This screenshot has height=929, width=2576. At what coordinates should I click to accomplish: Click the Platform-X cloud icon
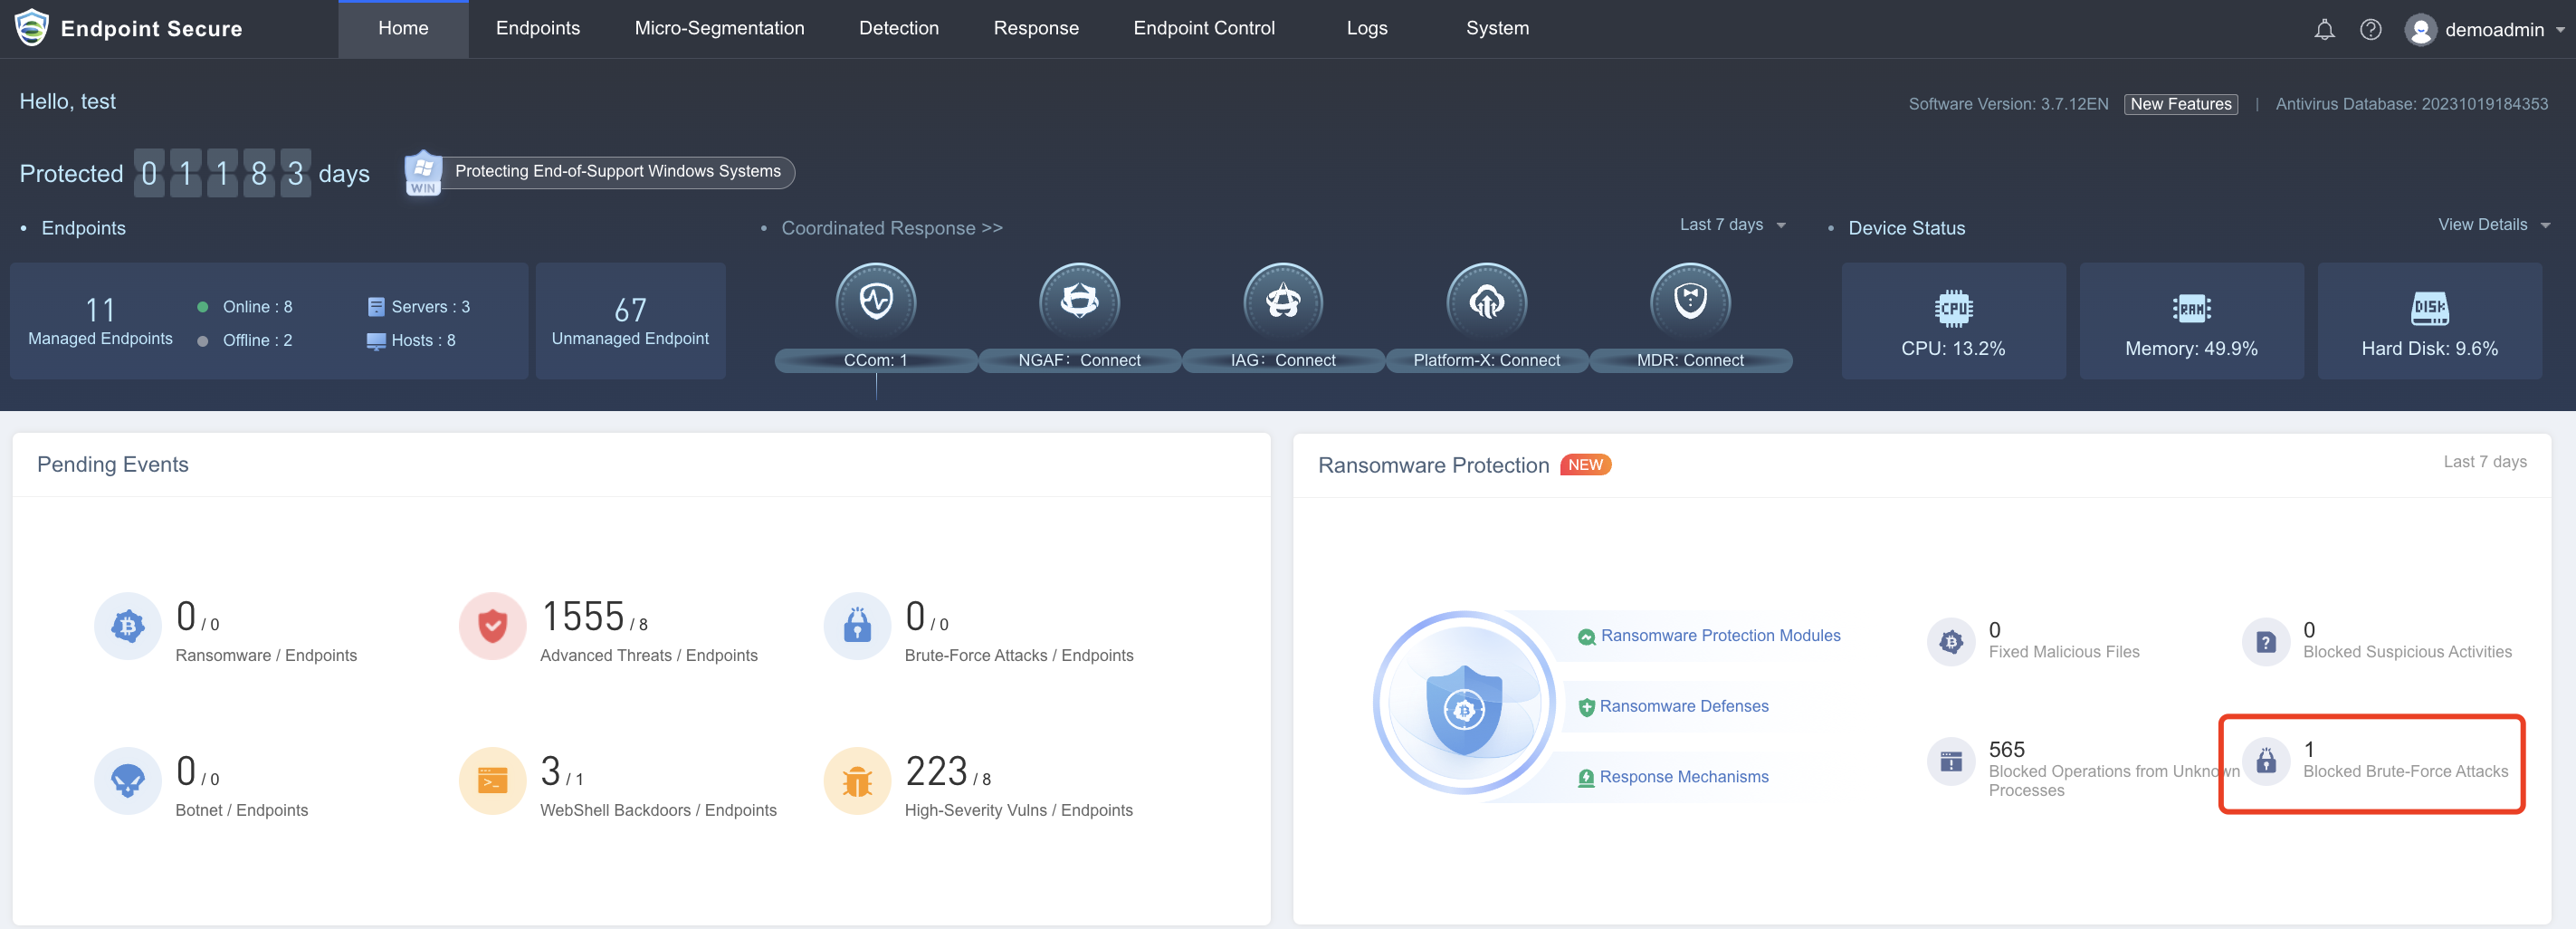[1486, 301]
